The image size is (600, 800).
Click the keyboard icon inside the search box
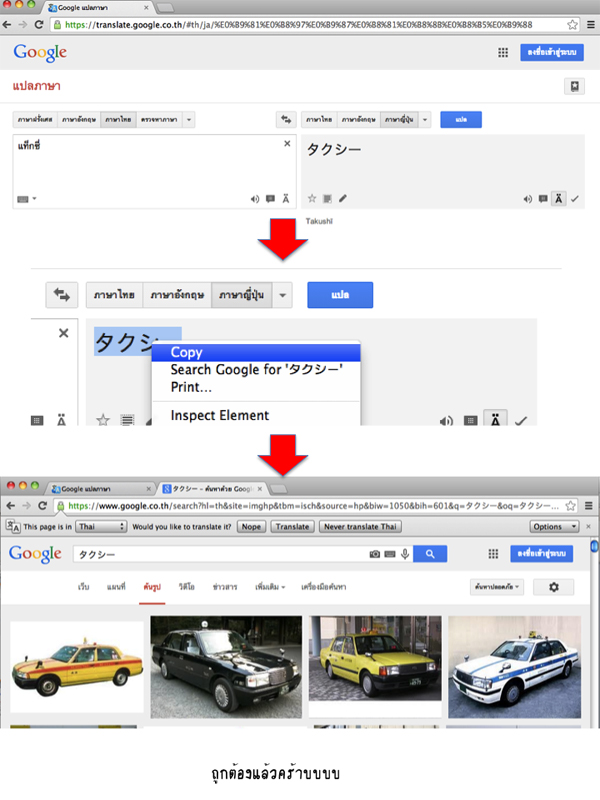390,554
